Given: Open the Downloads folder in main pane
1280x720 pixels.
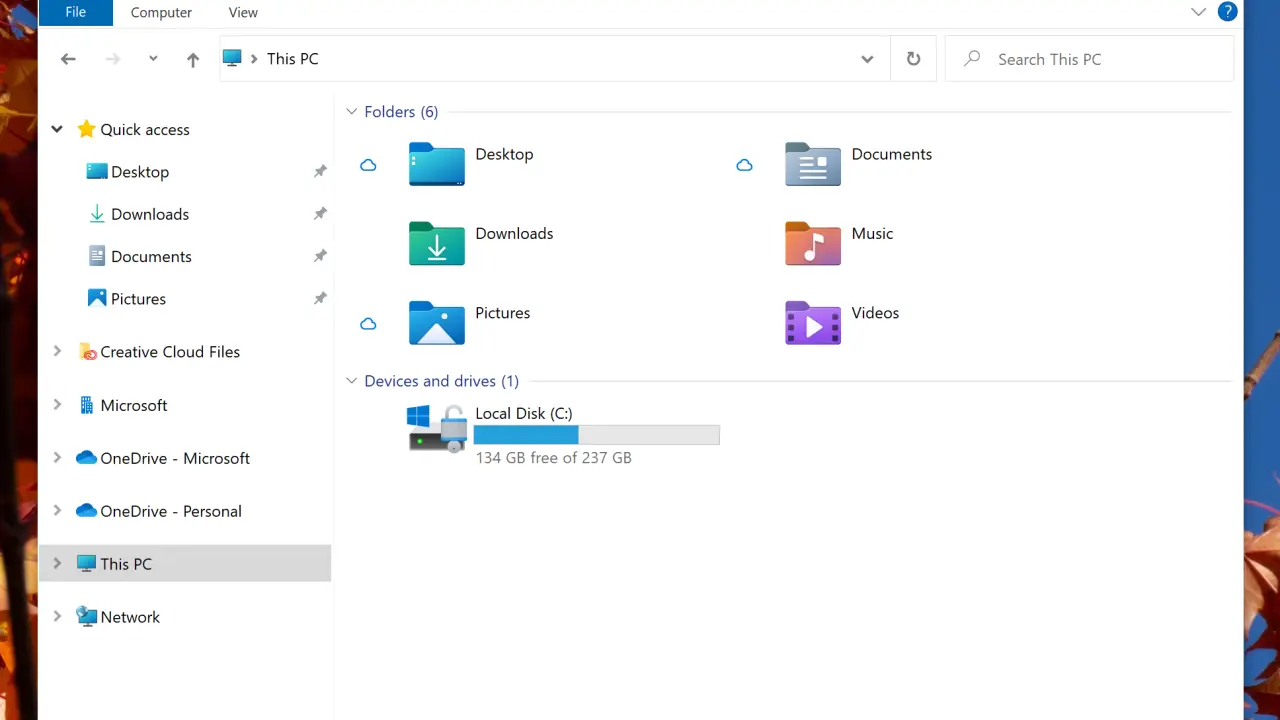Looking at the screenshot, I should click(x=436, y=243).
